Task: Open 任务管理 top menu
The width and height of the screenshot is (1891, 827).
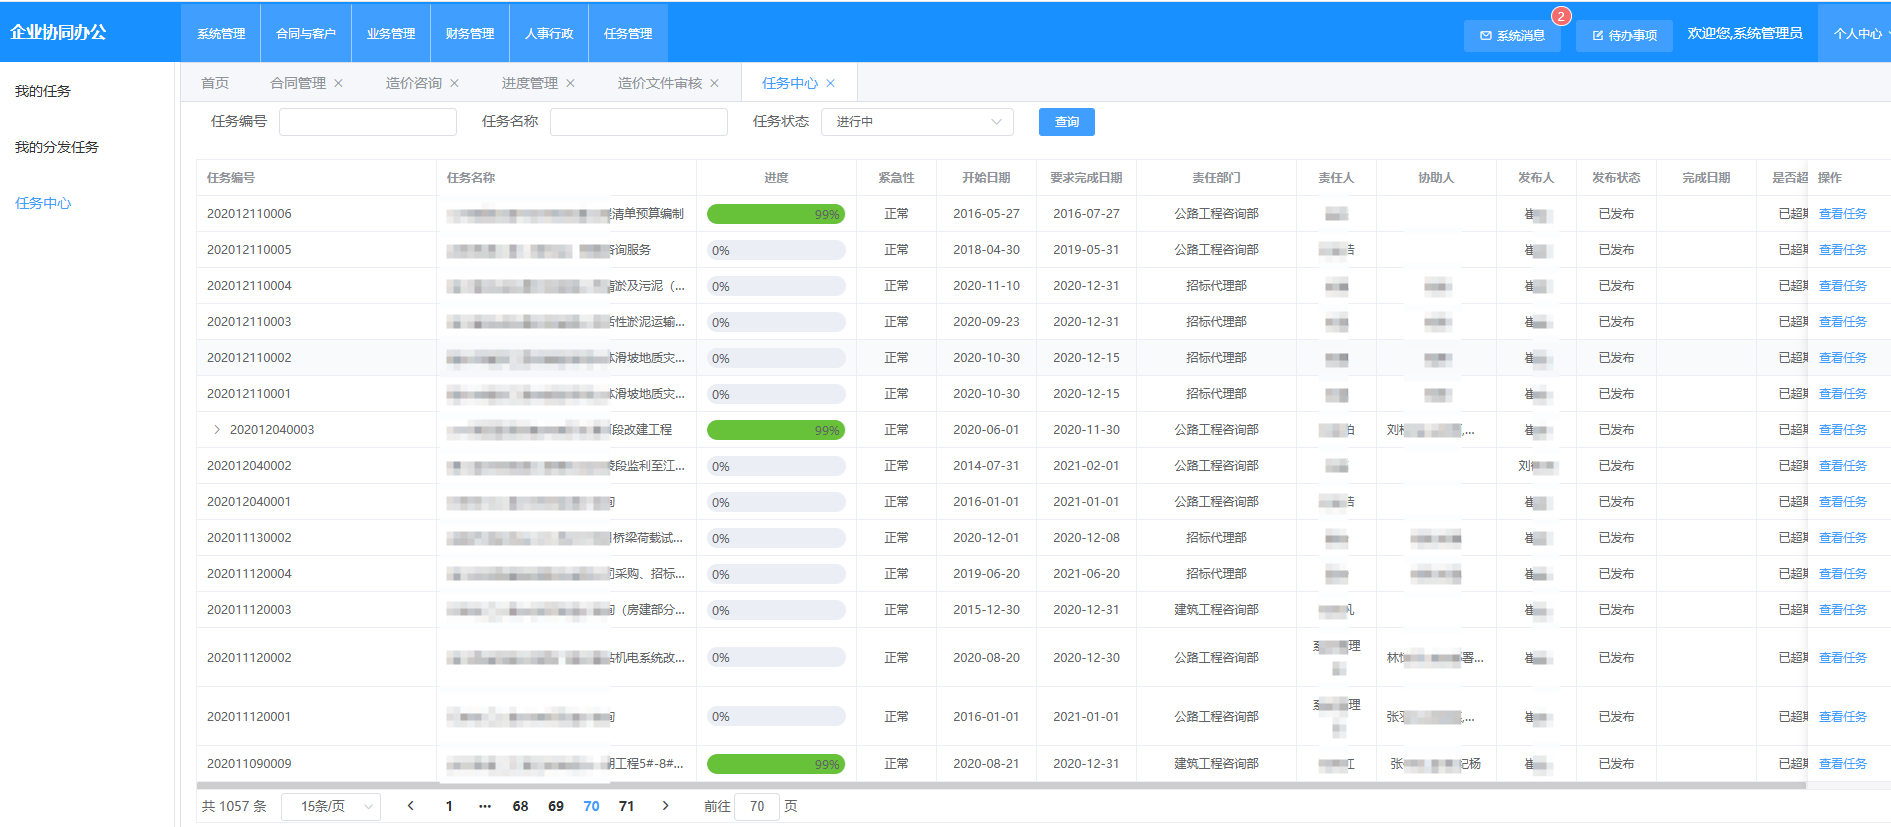Action: click(628, 33)
